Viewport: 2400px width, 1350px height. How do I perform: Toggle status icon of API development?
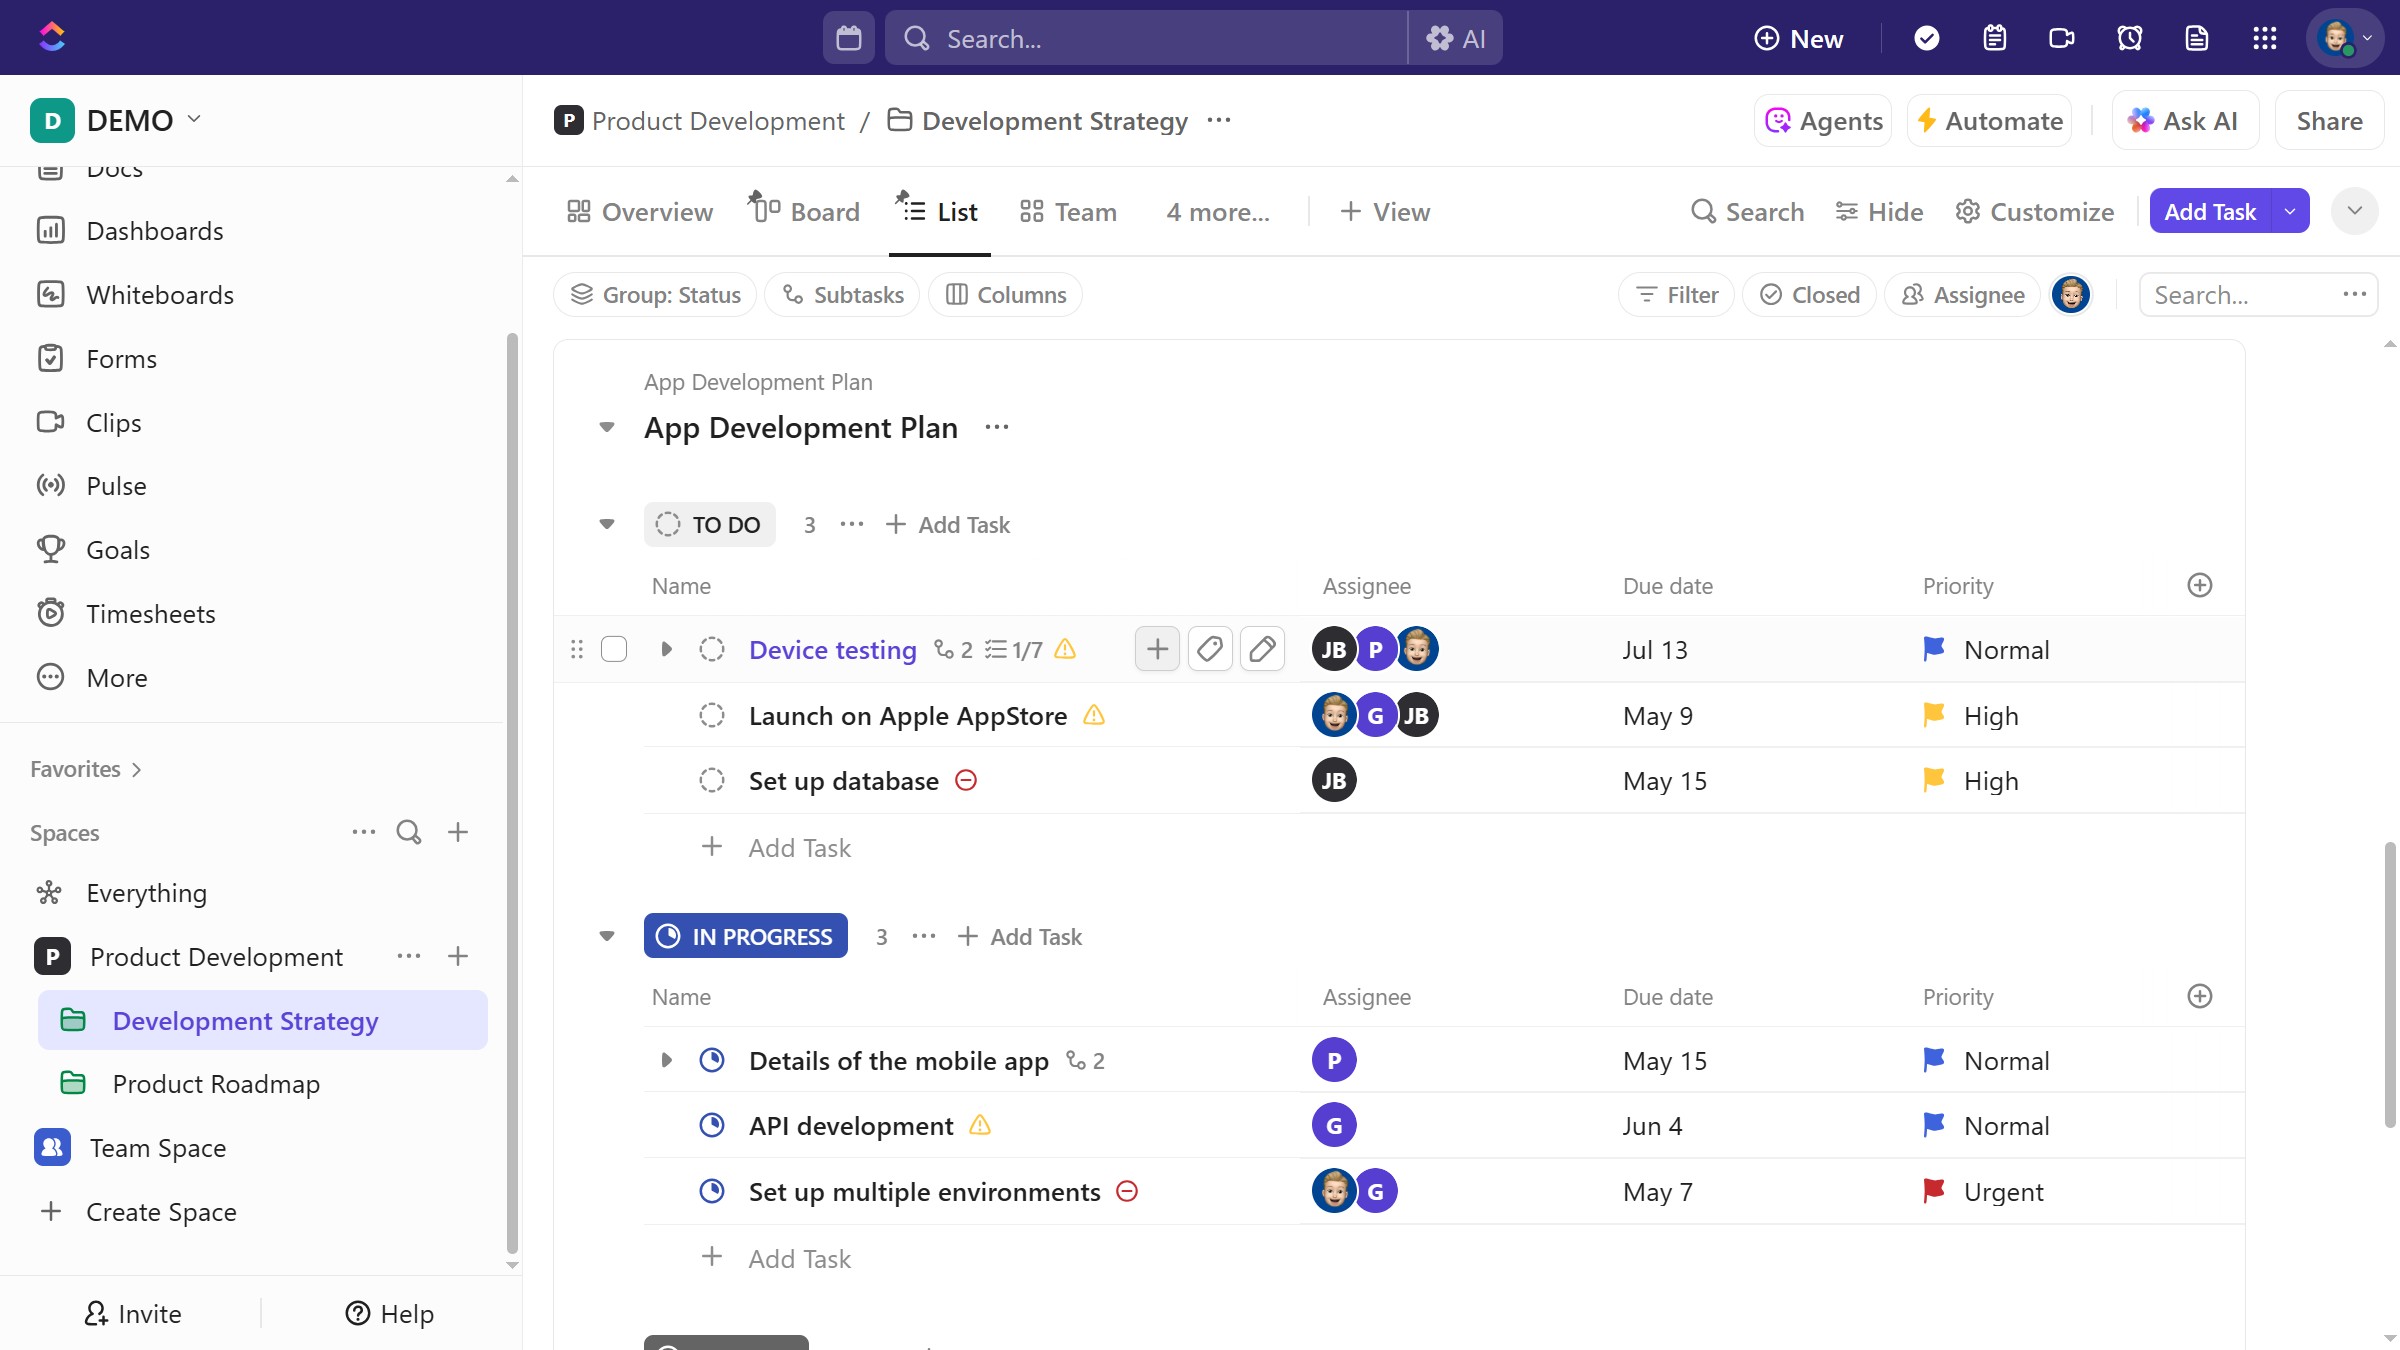pos(712,1125)
